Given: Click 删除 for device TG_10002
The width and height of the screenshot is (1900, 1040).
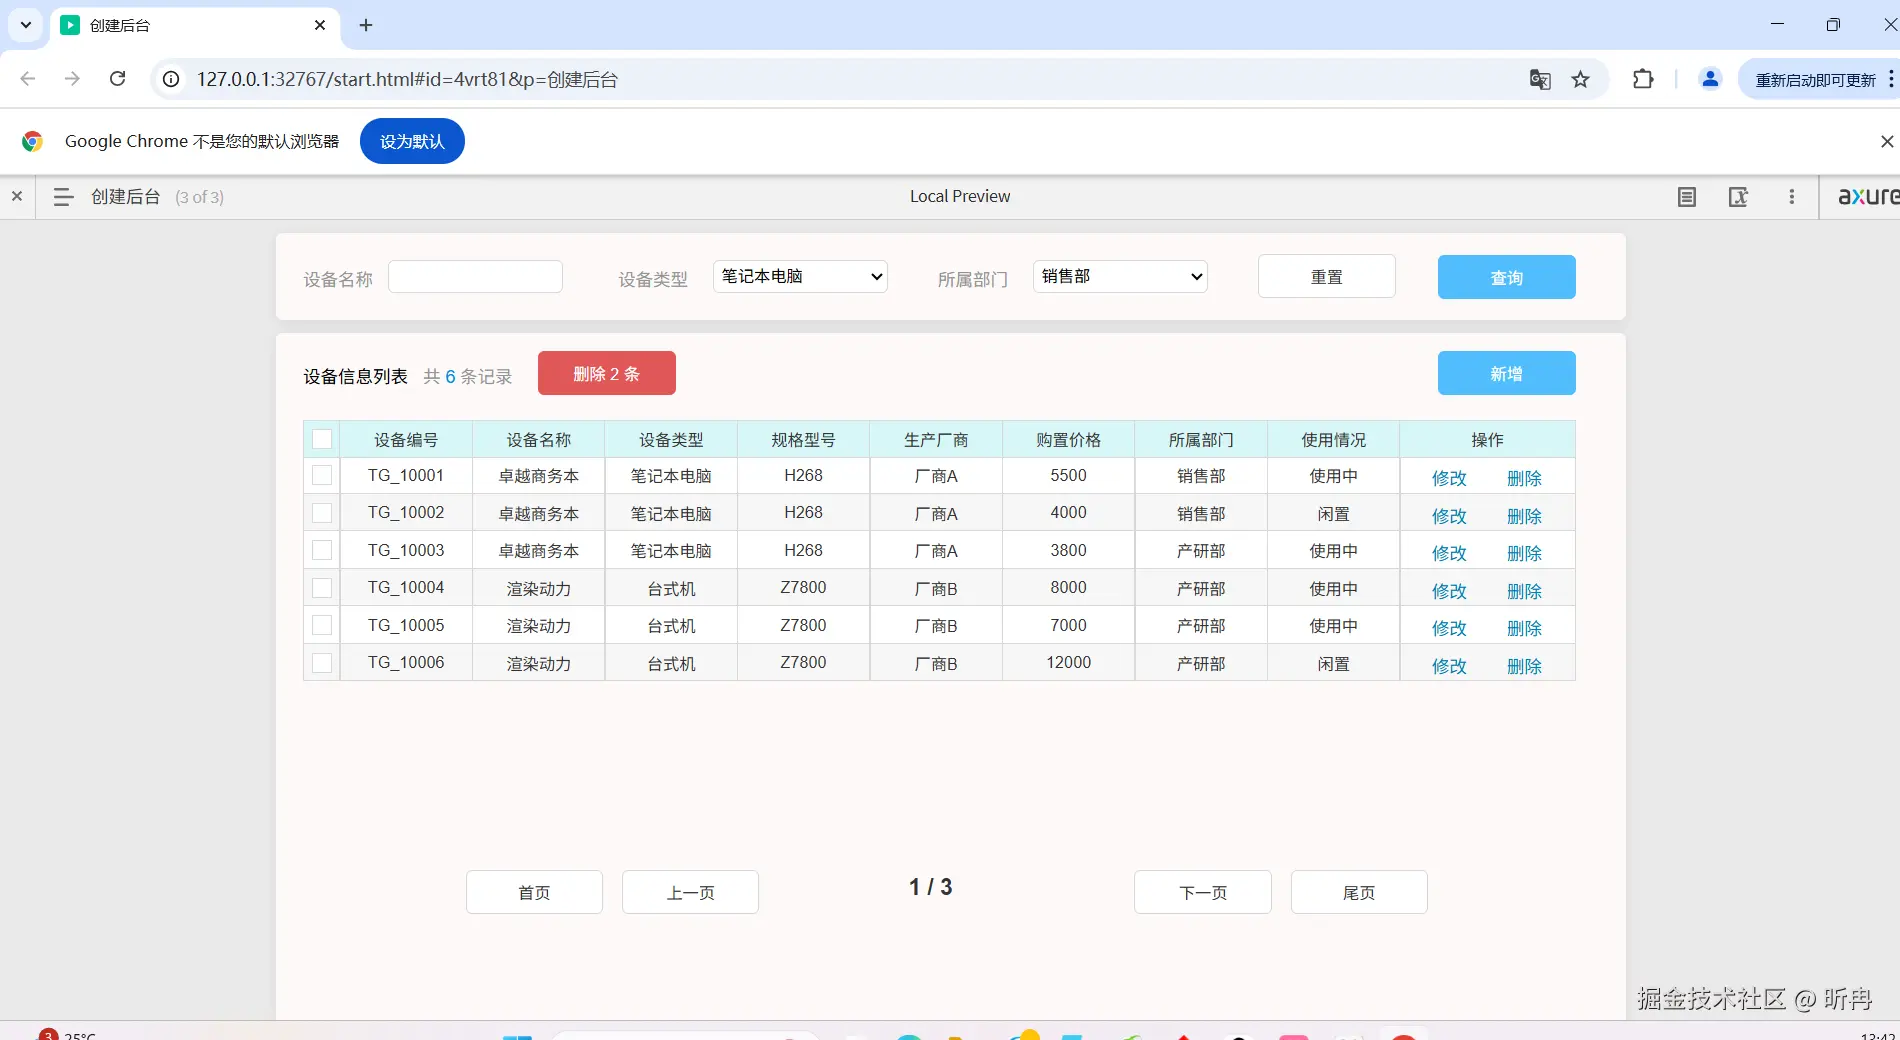Looking at the screenshot, I should click(x=1524, y=516).
